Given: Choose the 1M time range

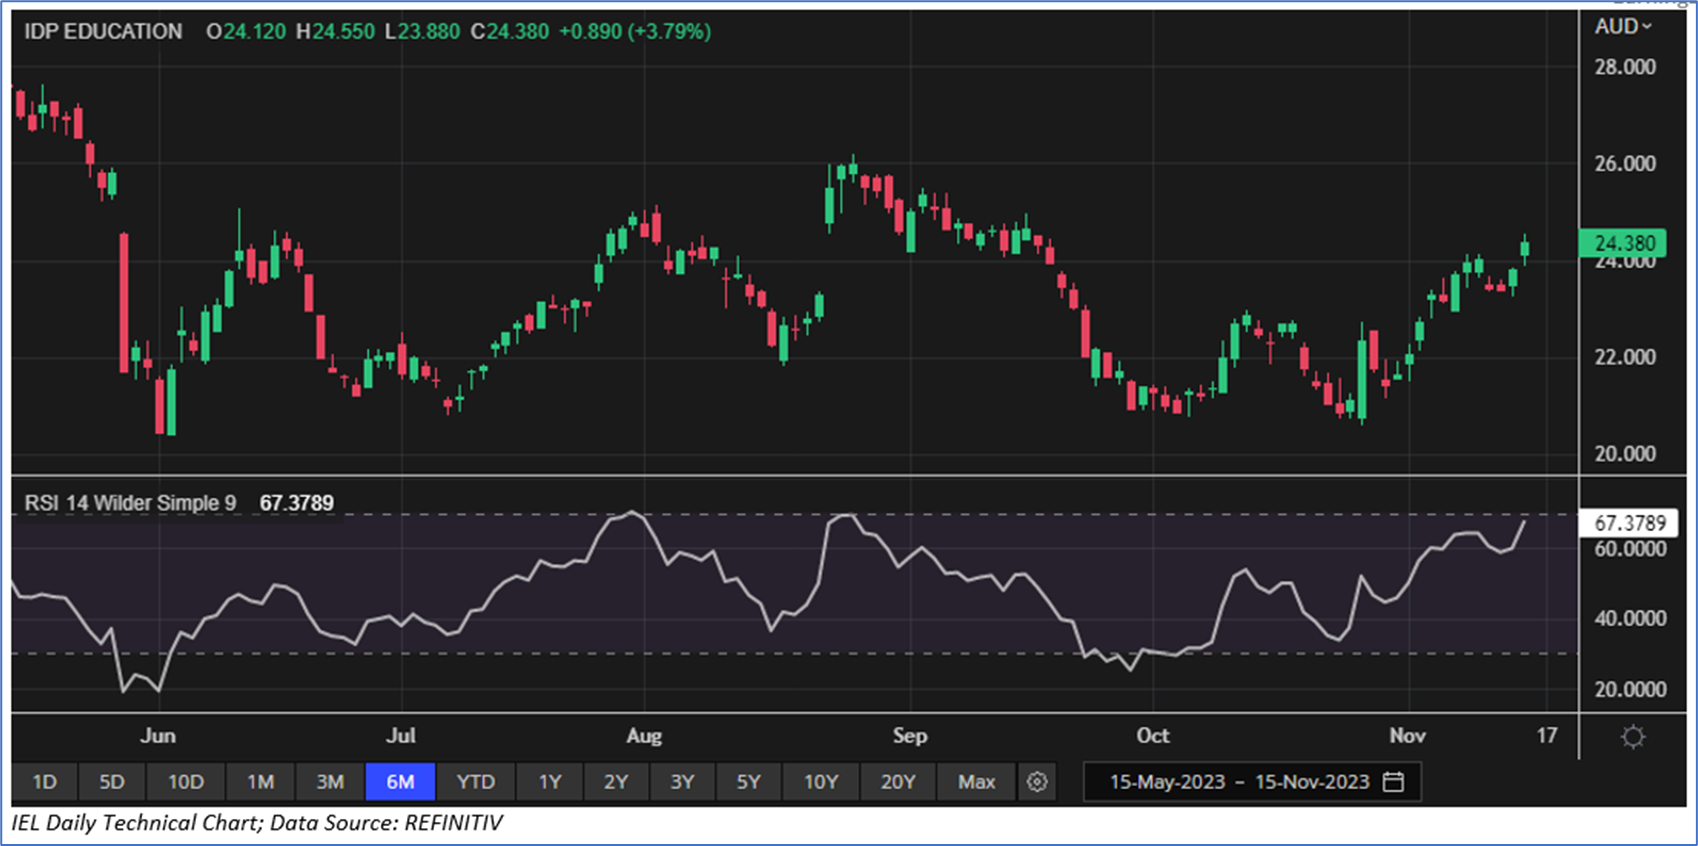Looking at the screenshot, I should pos(260,782).
